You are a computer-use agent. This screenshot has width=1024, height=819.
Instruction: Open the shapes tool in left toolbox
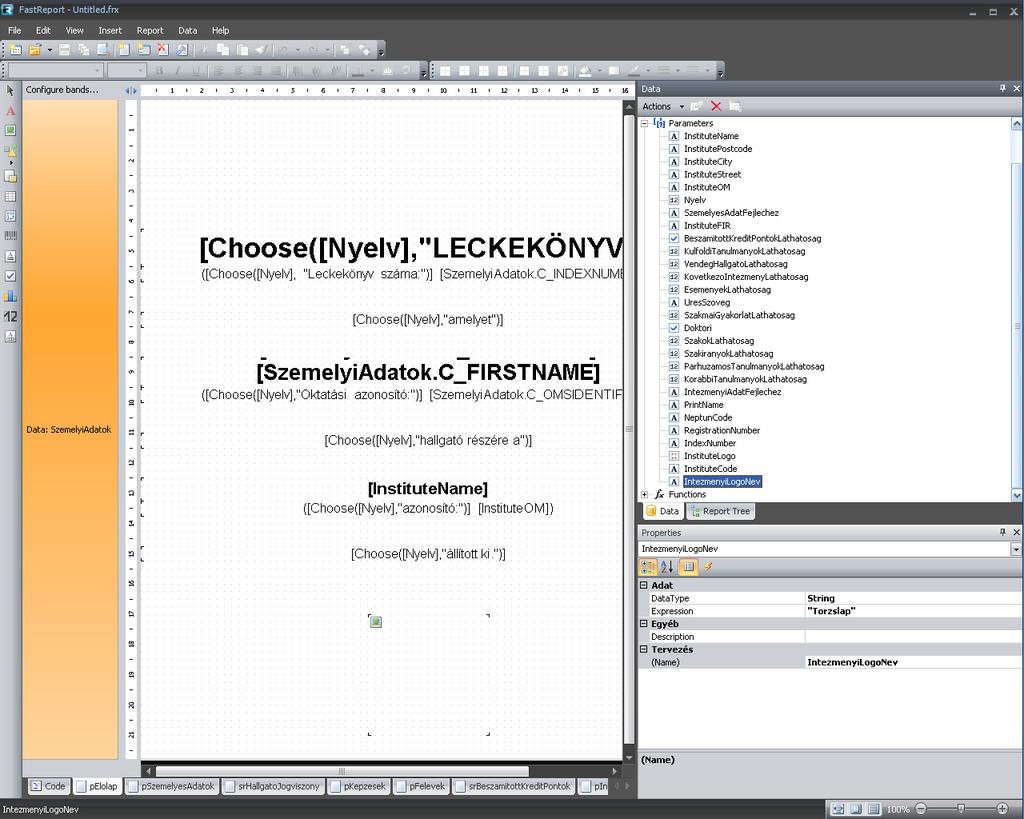[x=10, y=152]
